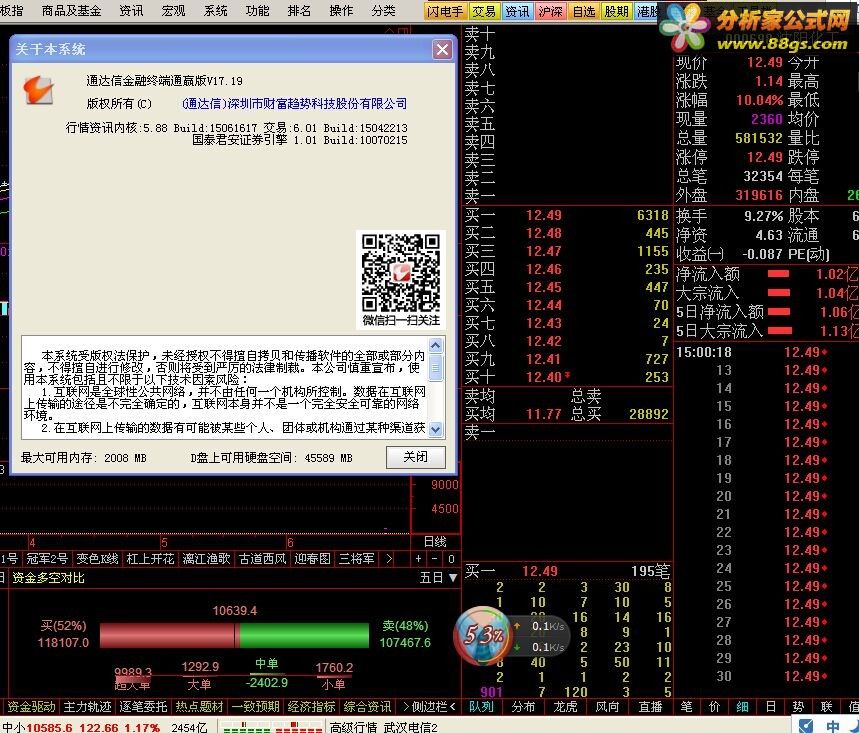Click the 关闭 button in the about dialog
The height and width of the screenshot is (733, 859).
coord(416,457)
